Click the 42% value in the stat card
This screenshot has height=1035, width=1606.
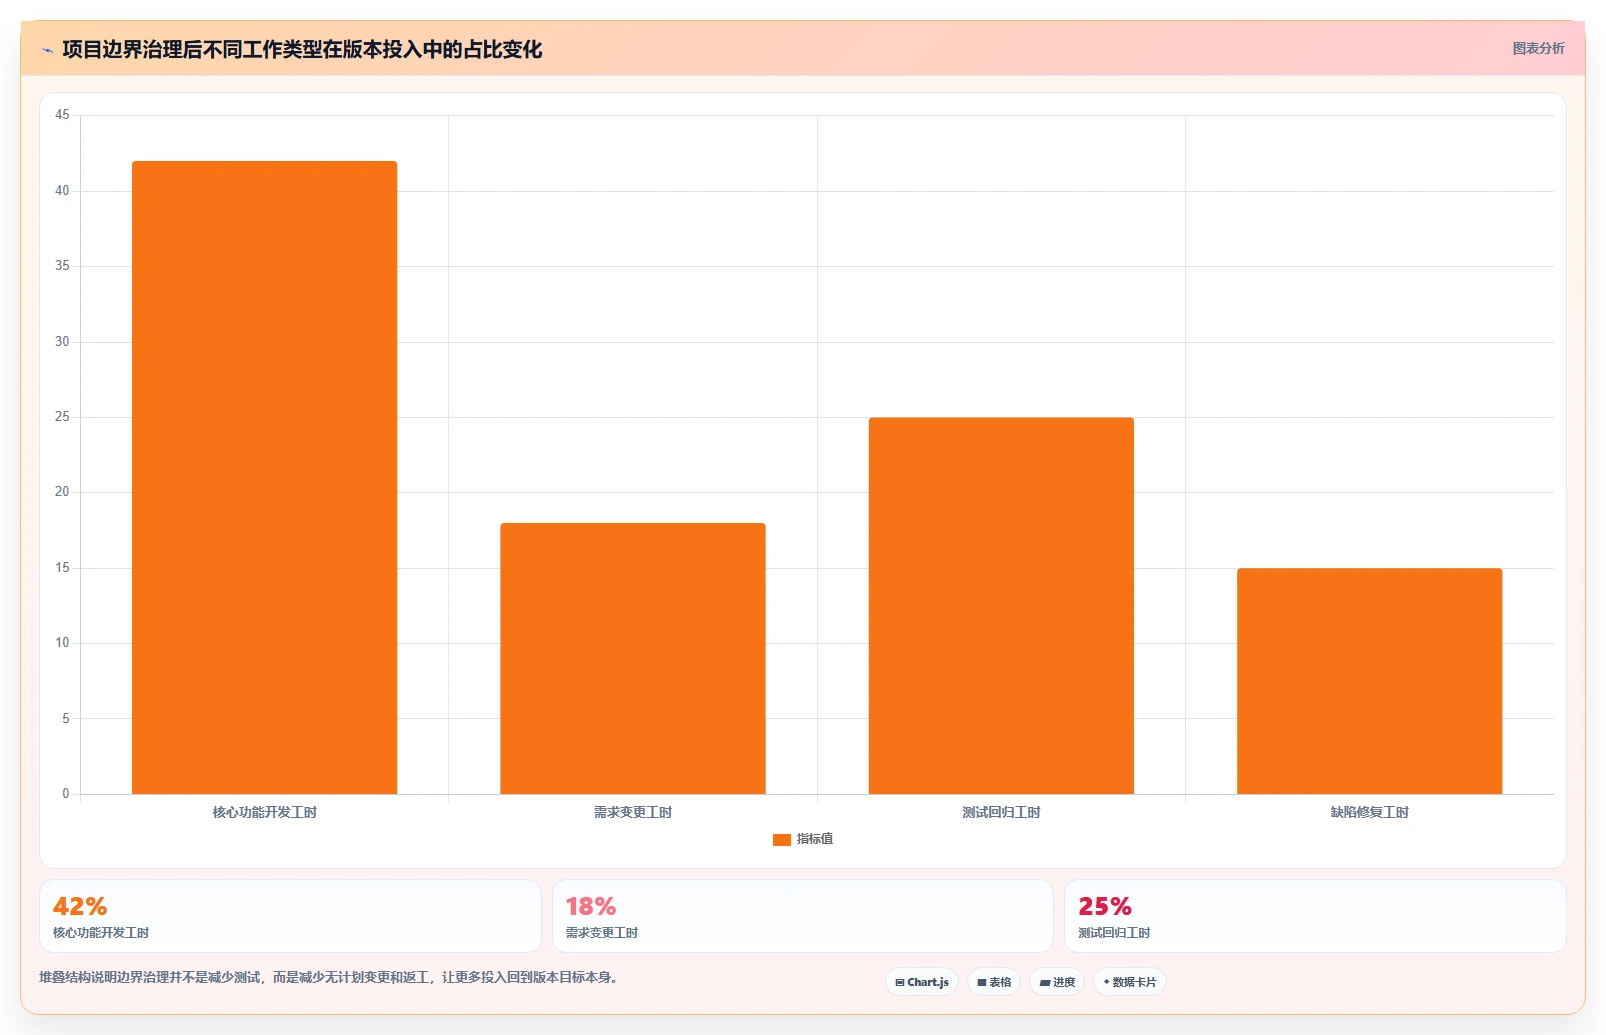point(80,906)
